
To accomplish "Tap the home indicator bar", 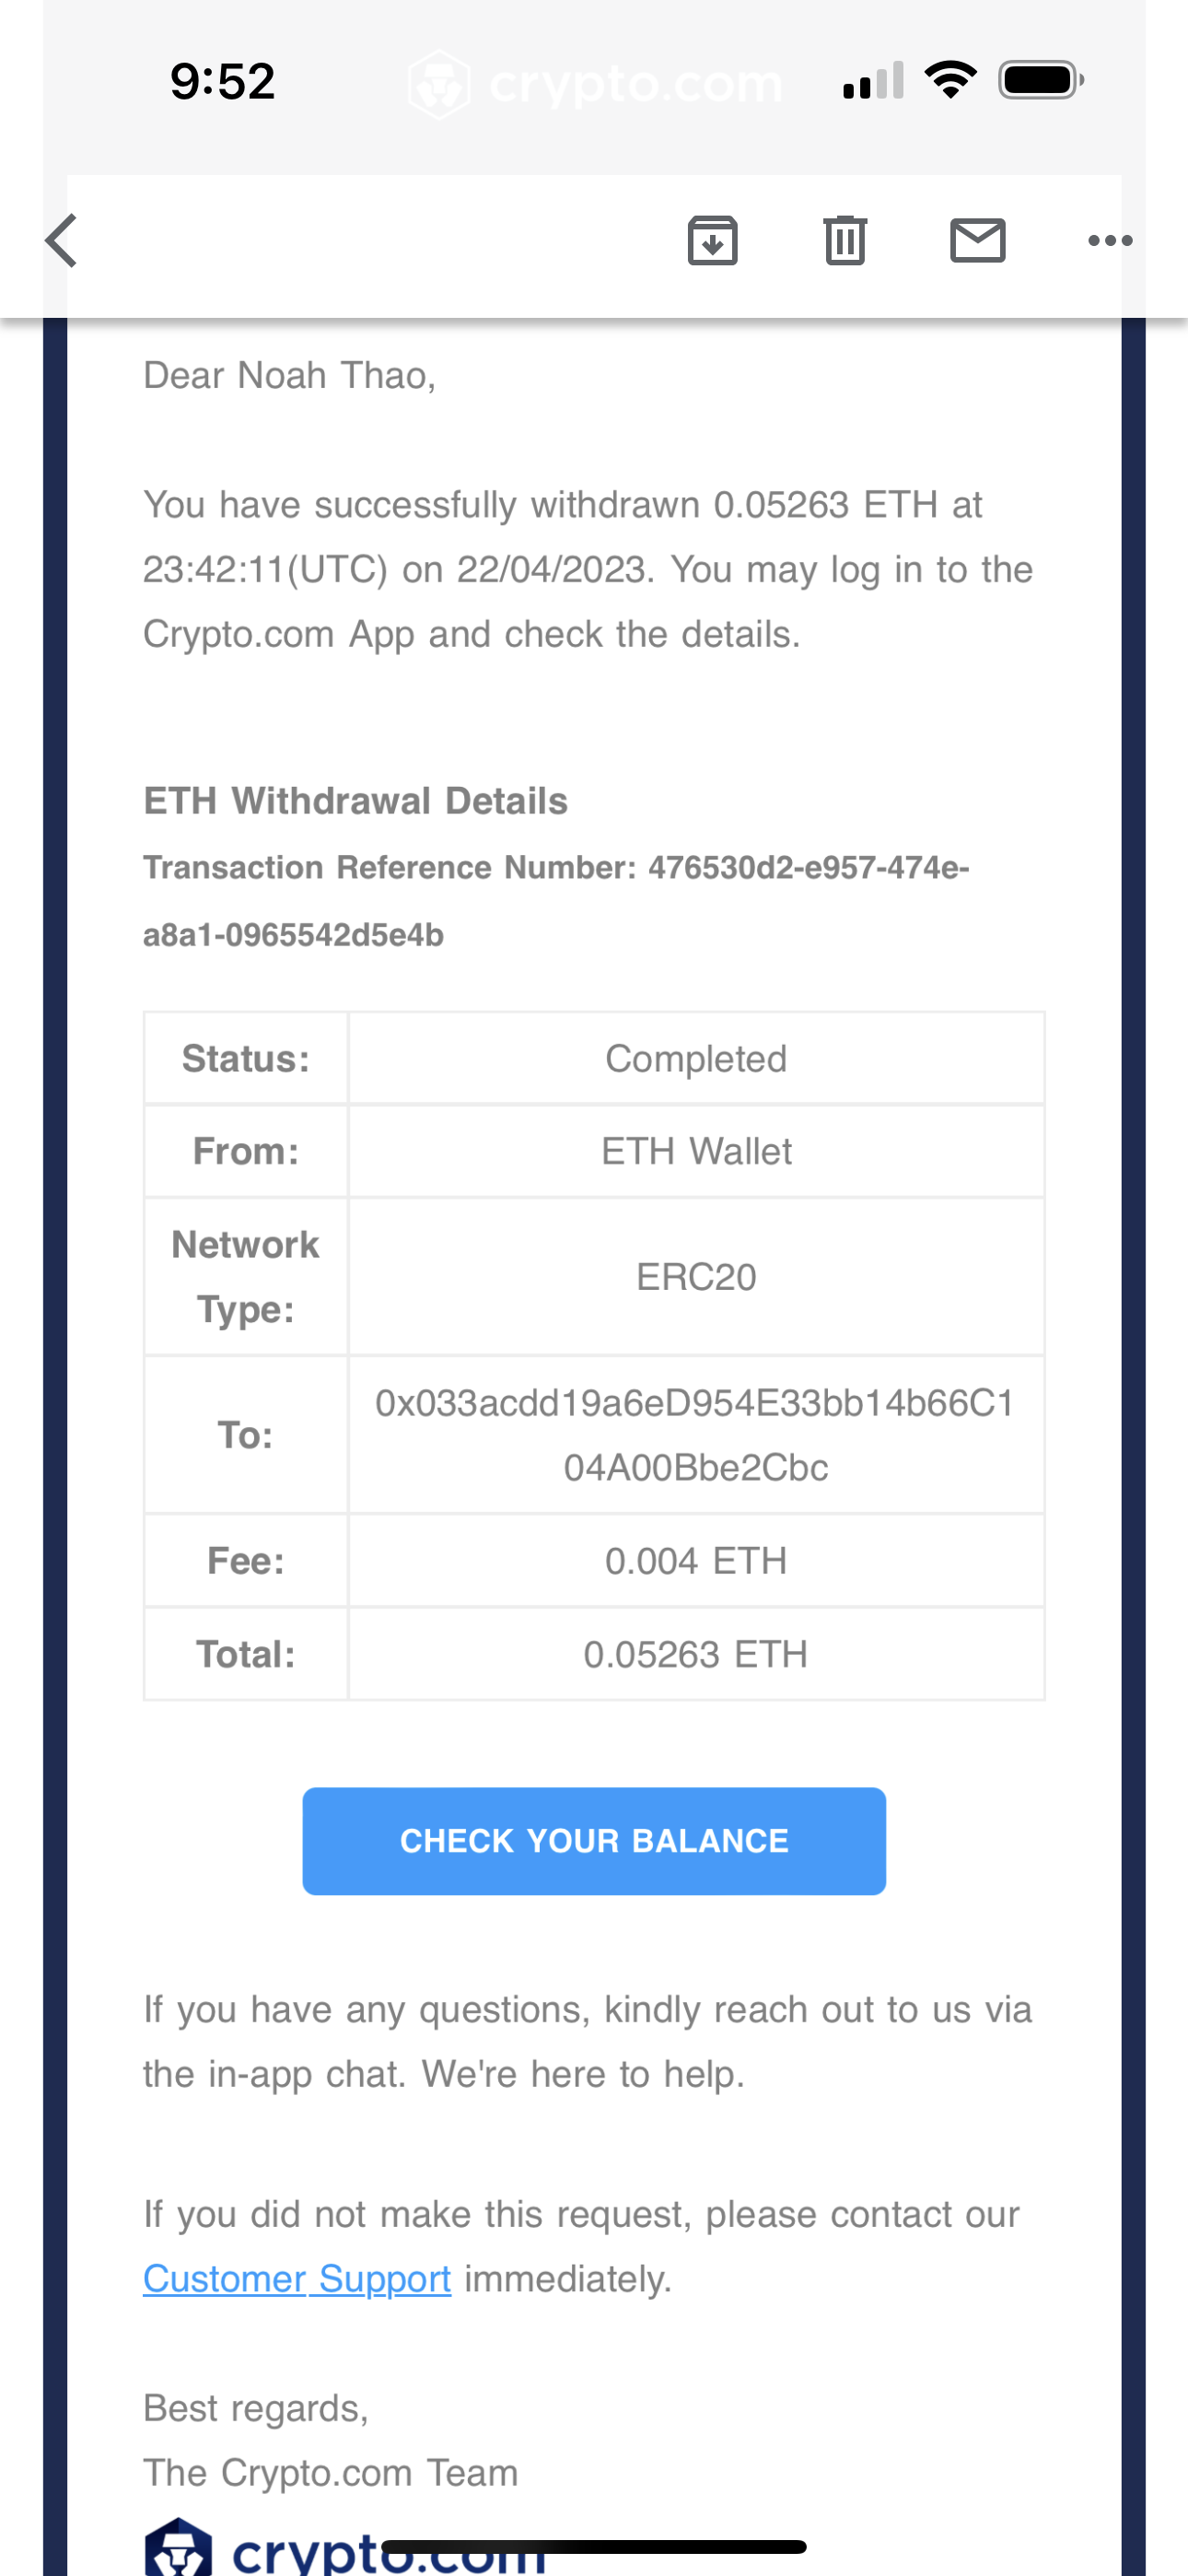I will (x=594, y=2546).
